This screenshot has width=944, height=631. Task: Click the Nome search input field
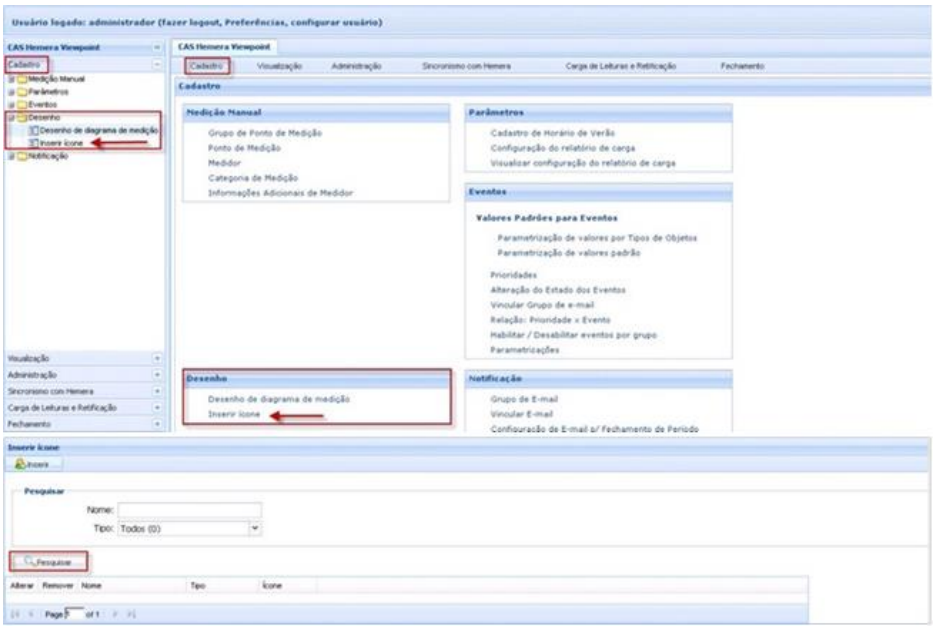pyautogui.click(x=189, y=509)
